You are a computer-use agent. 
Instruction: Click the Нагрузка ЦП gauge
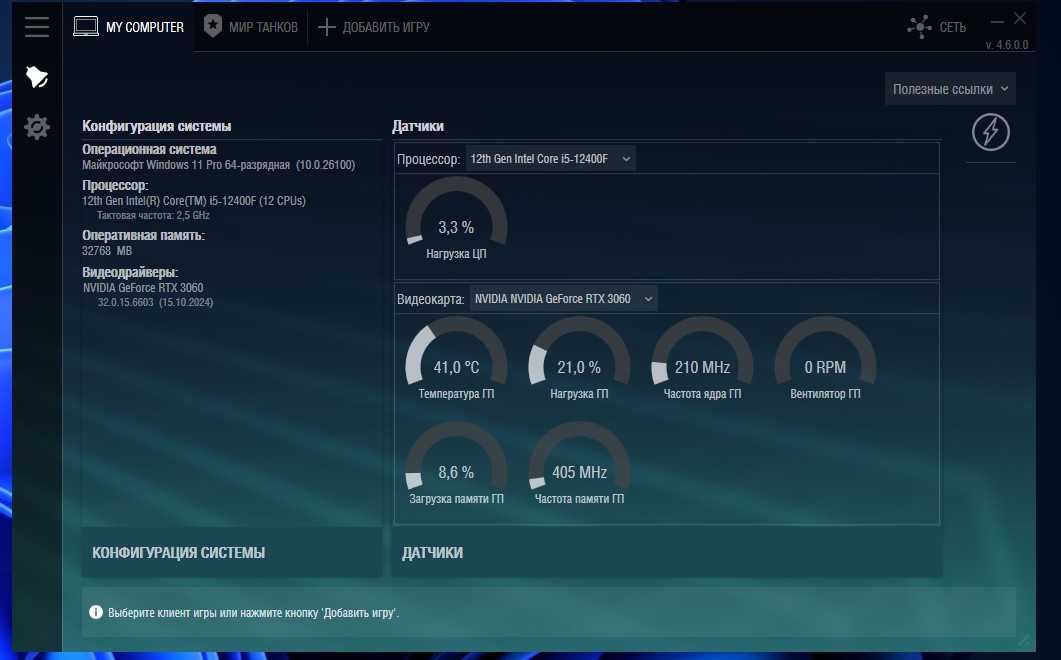click(x=456, y=219)
